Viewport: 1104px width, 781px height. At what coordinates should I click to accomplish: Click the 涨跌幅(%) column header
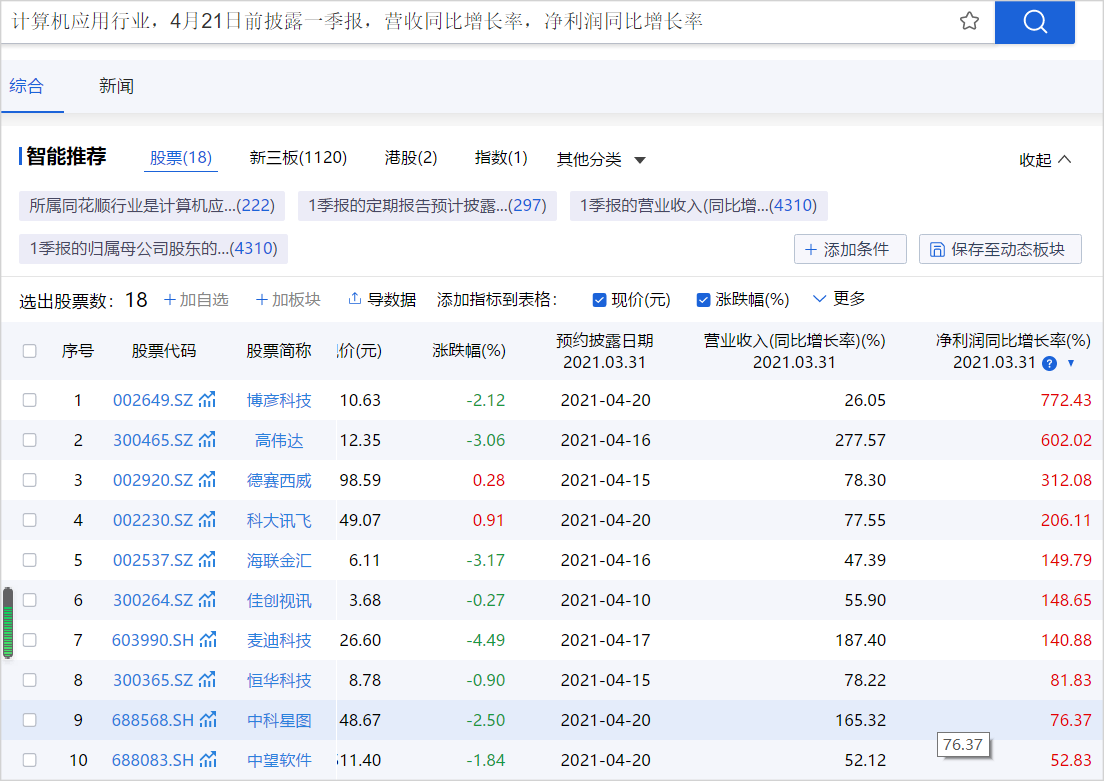469,351
